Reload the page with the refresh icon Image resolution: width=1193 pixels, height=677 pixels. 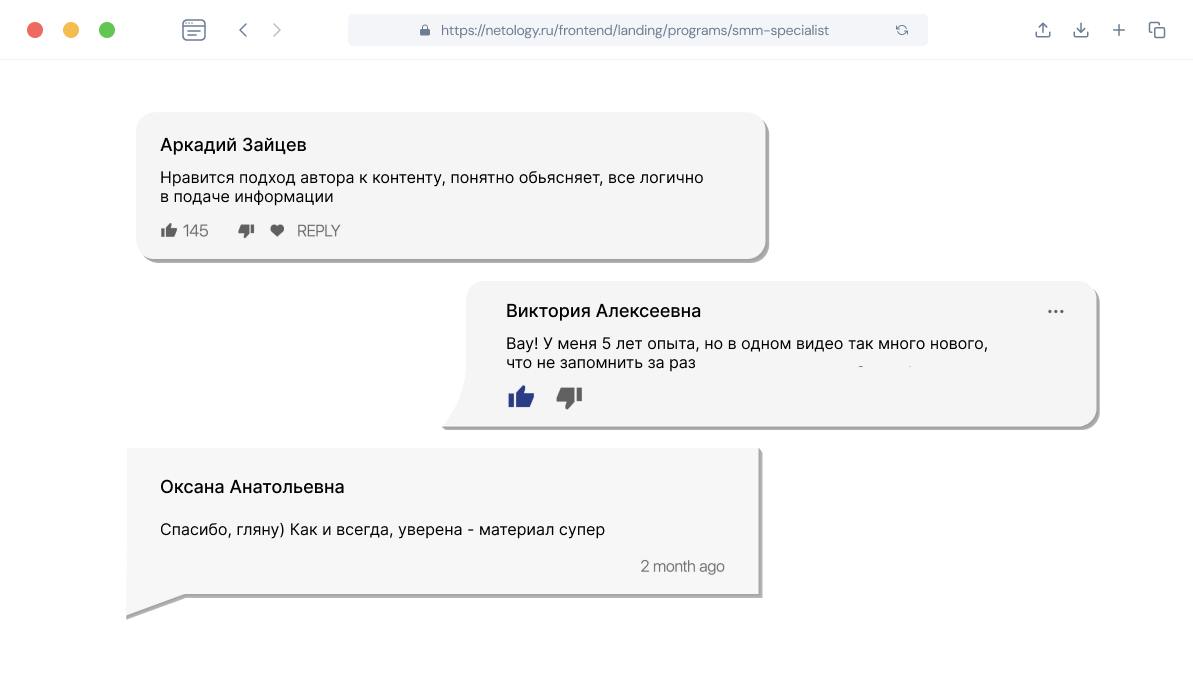click(902, 30)
